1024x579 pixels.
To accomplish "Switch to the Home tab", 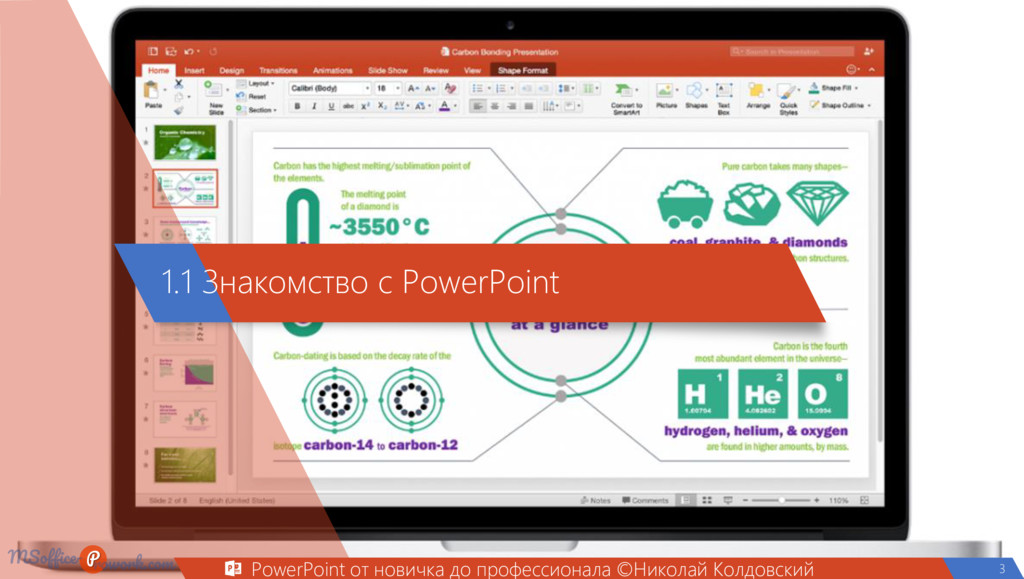I will tap(158, 70).
